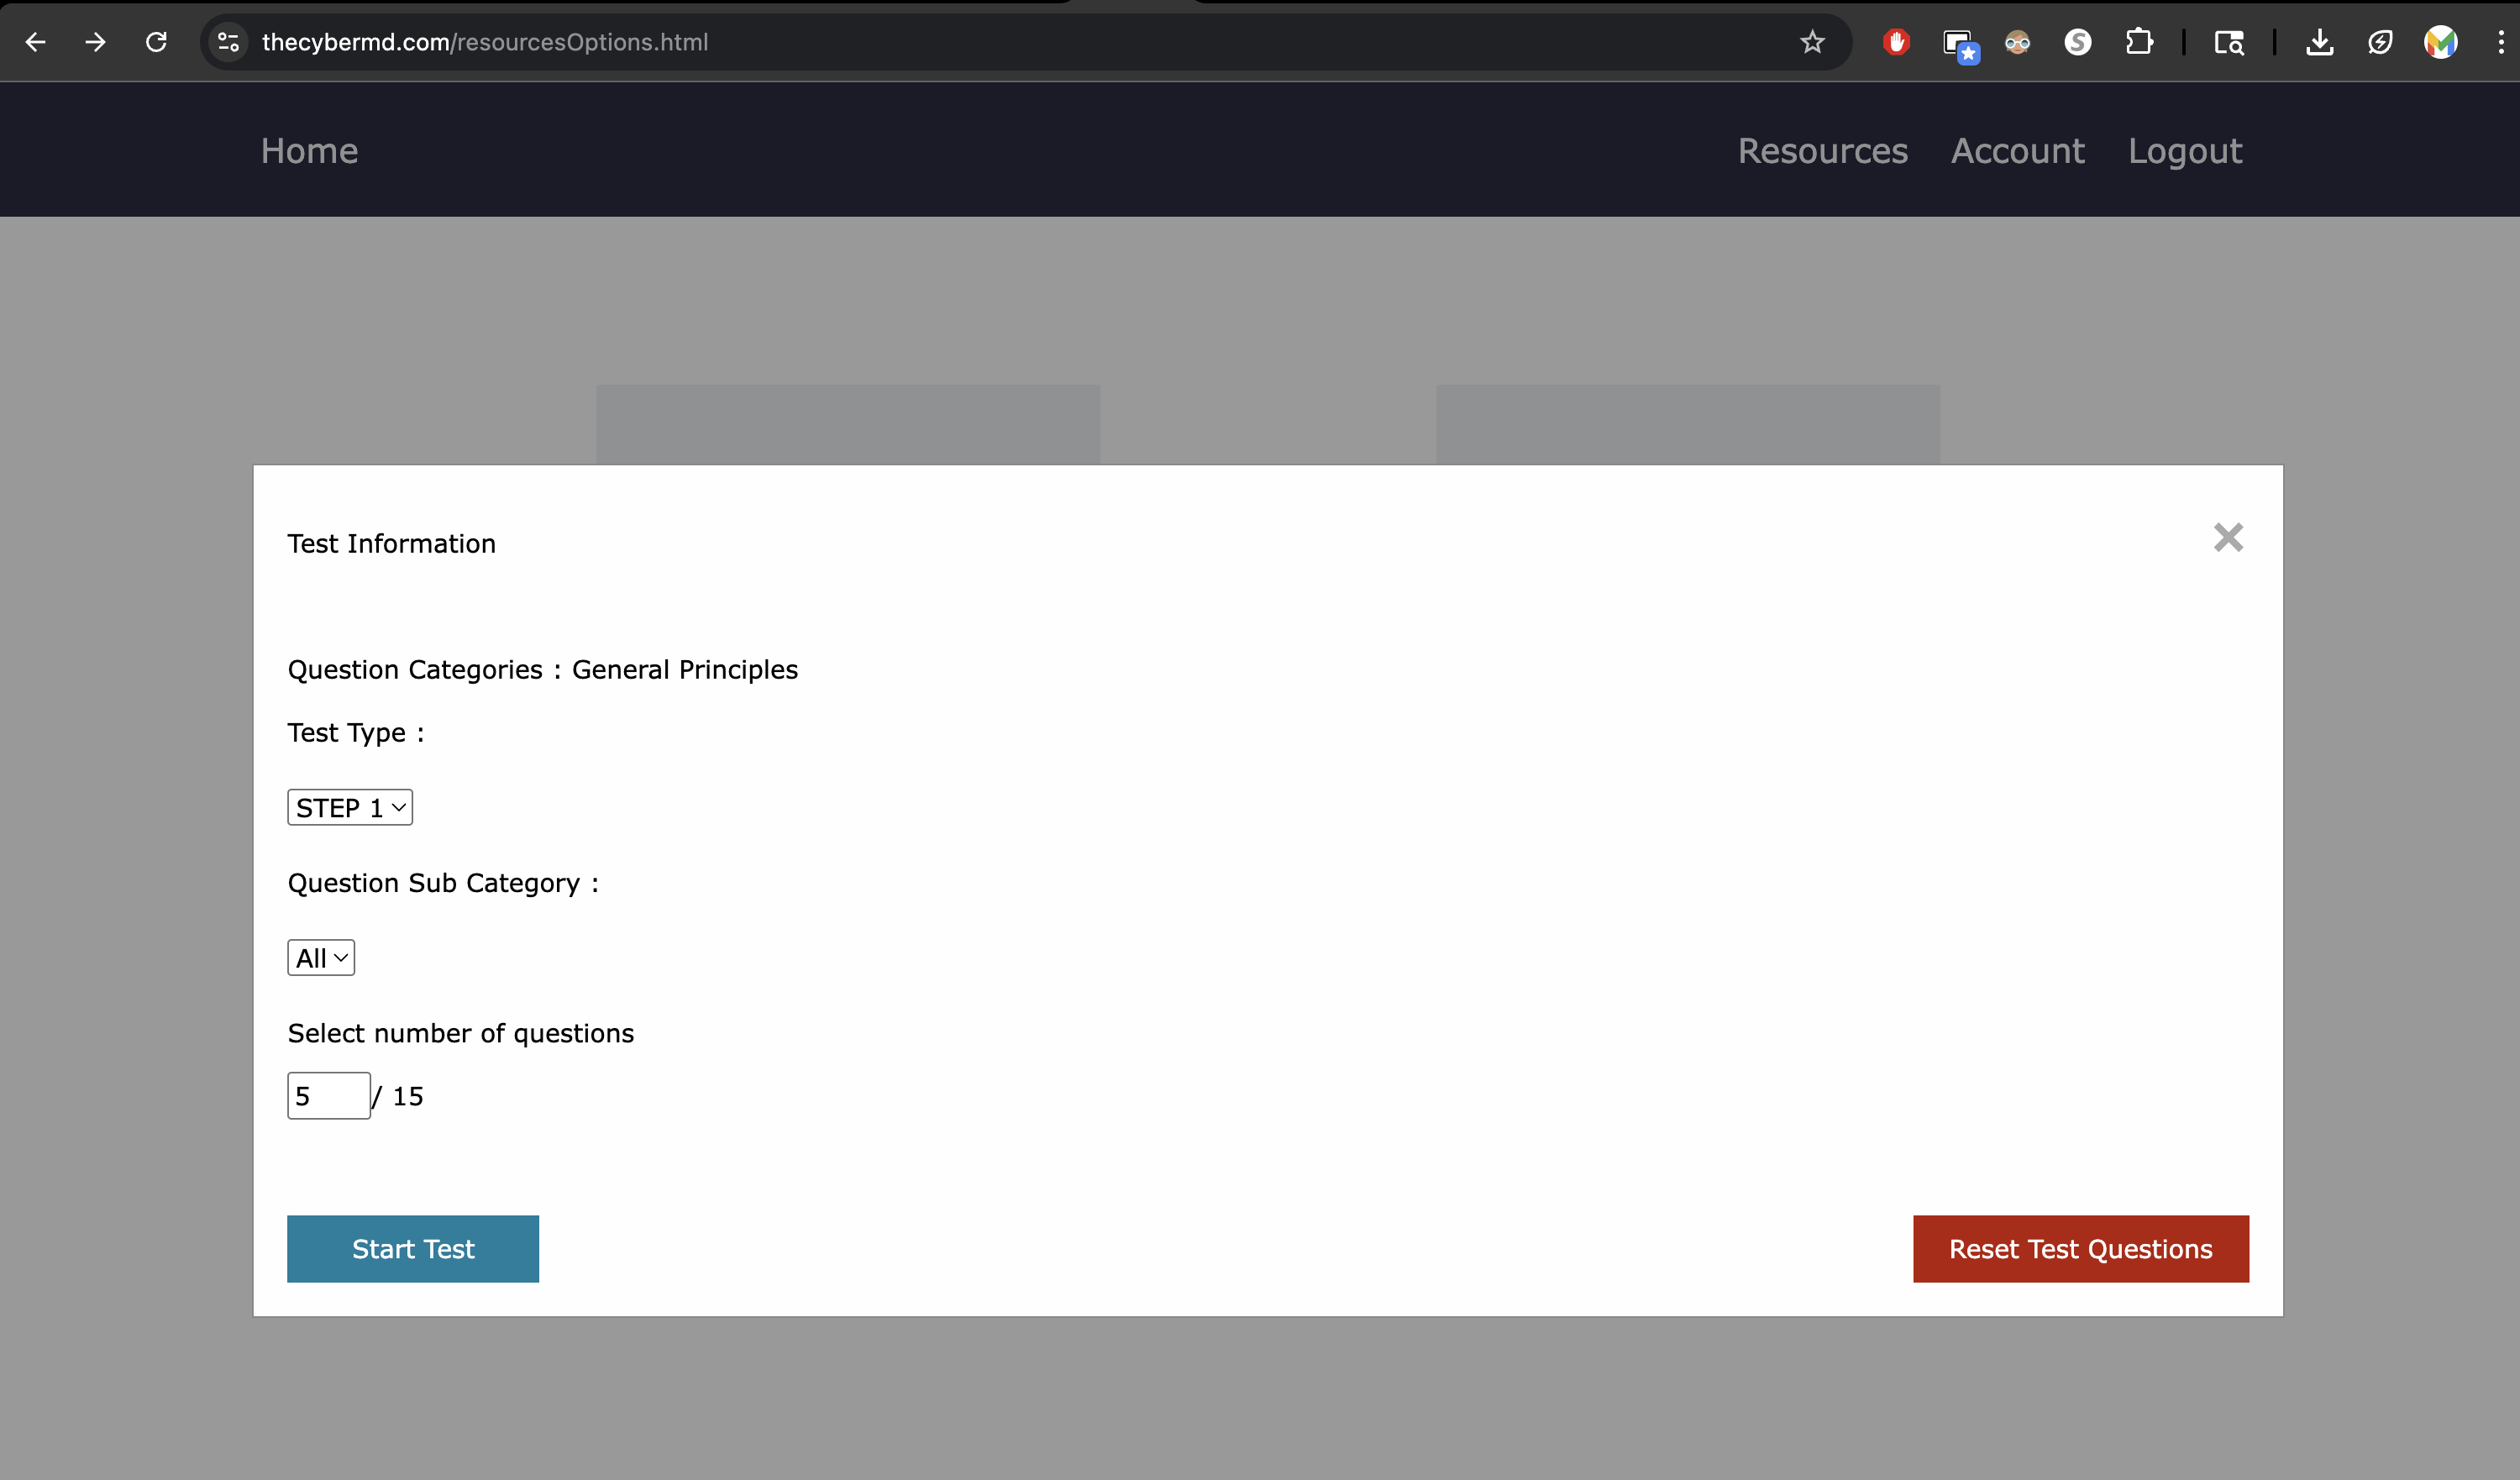Screen dimensions: 2520x1480
Task: Click the Logout link
Action: click(x=2184, y=151)
